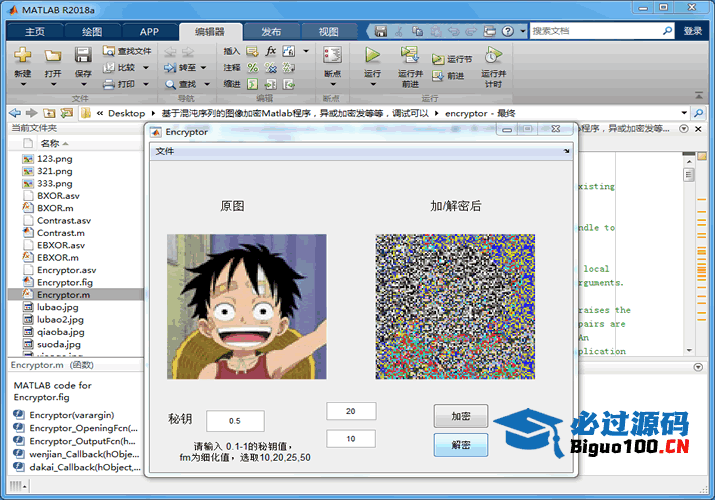
Task: Click Advance (前进) in Run group
Action: [x=448, y=76]
